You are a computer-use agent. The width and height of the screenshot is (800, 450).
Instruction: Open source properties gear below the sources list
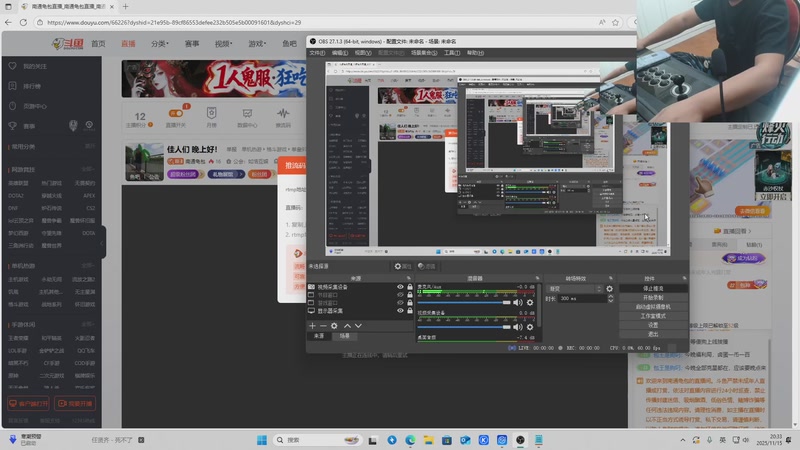tap(334, 326)
